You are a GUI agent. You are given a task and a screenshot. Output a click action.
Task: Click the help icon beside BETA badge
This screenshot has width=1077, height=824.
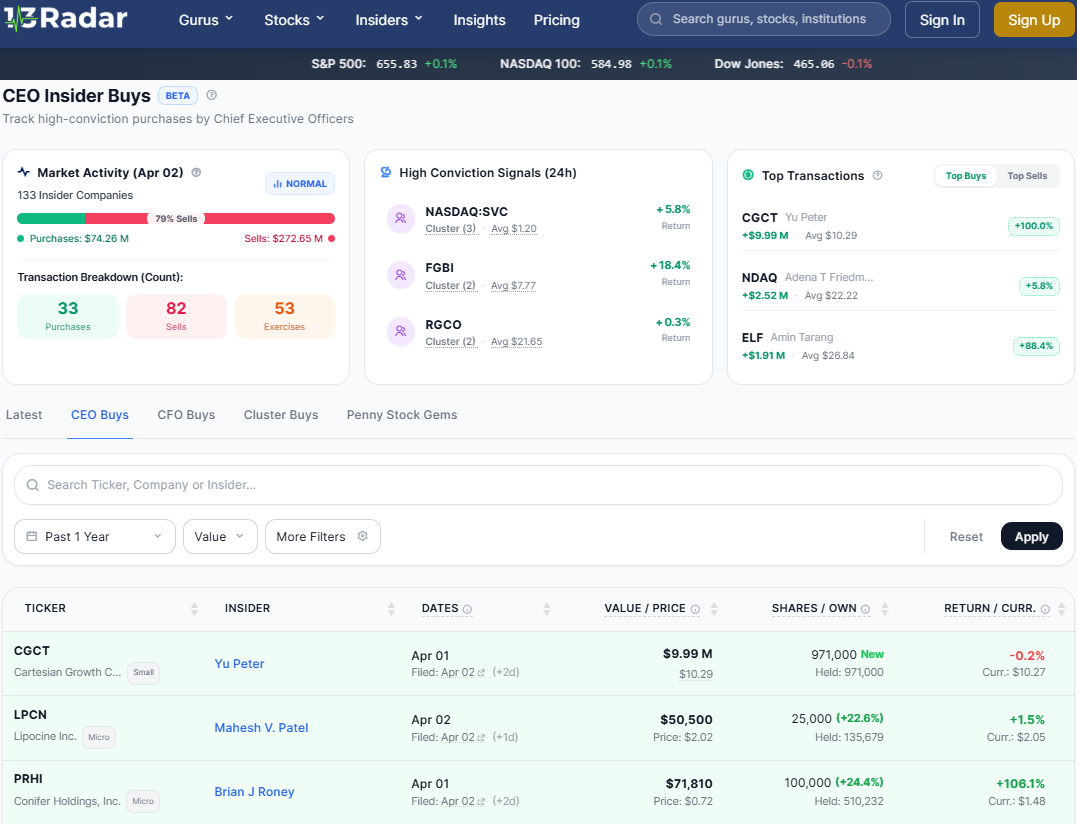coord(212,95)
